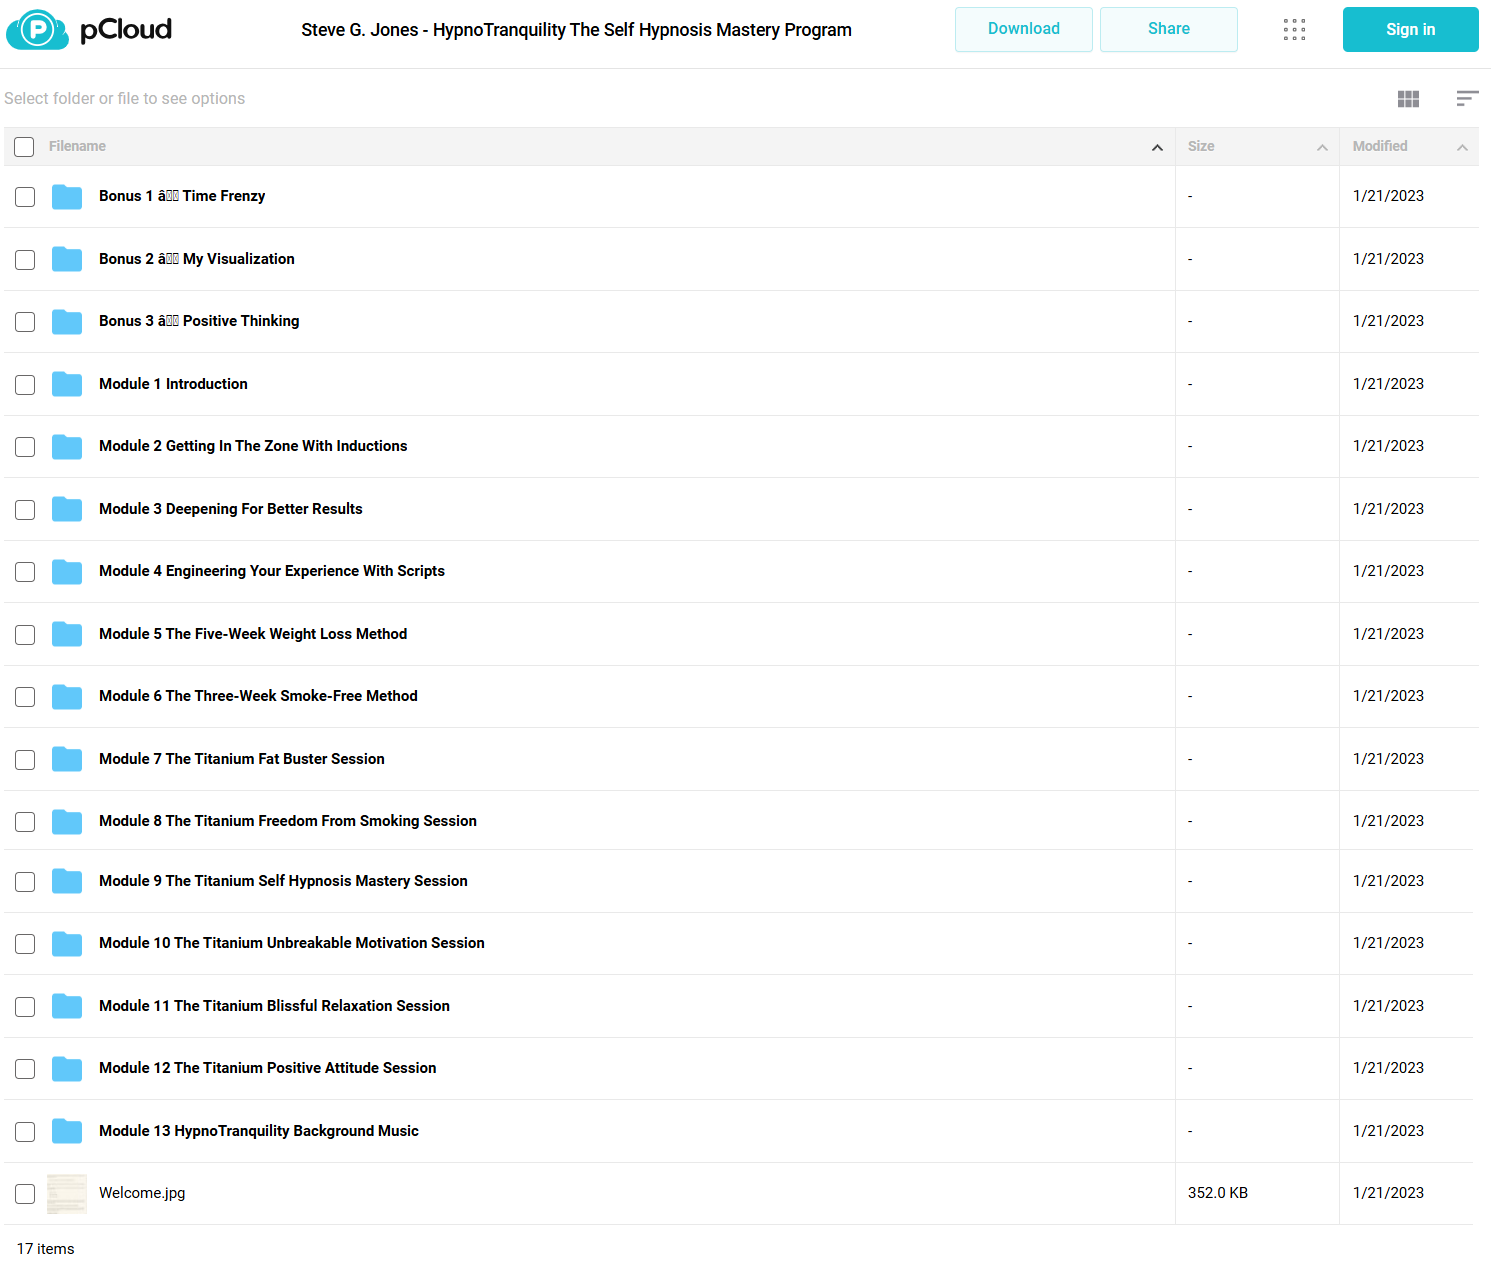Check the box for Bonus 2 My Visualization
Screen dimensions: 1491x1265
(x=25, y=260)
